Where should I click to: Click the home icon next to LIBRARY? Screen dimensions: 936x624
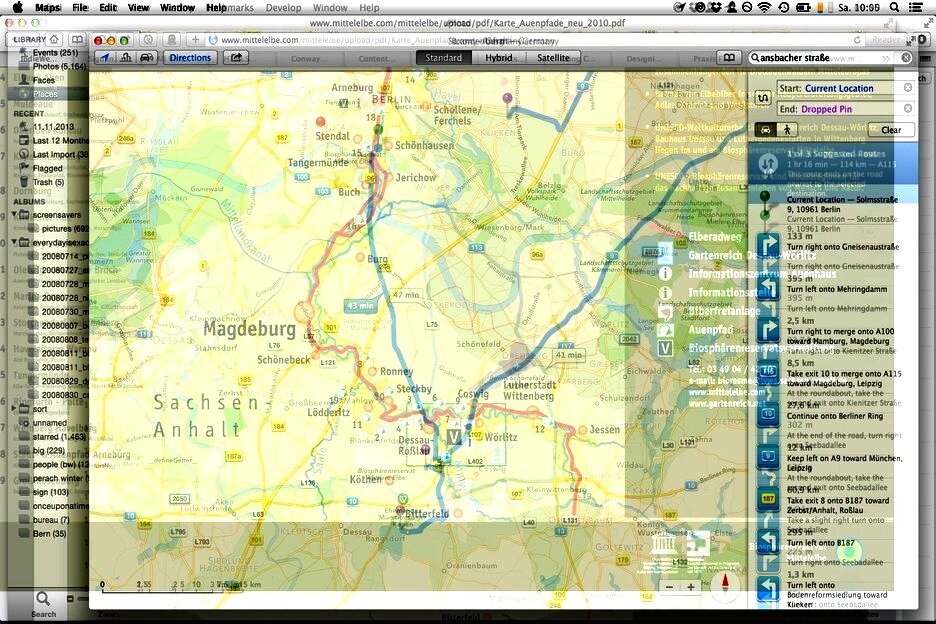click(x=54, y=39)
